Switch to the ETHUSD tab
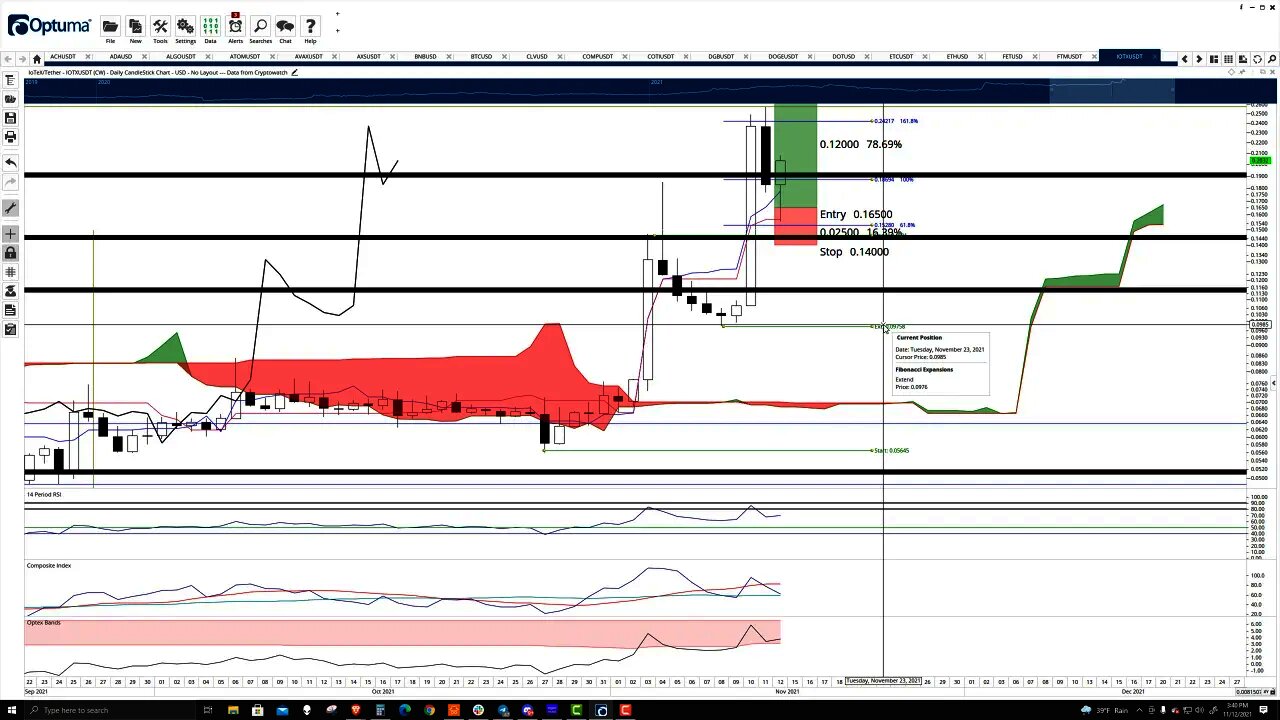Viewport: 1280px width, 720px height. pos(957,57)
